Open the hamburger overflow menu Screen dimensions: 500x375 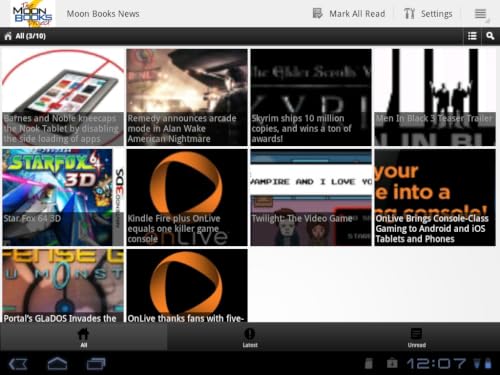480,14
